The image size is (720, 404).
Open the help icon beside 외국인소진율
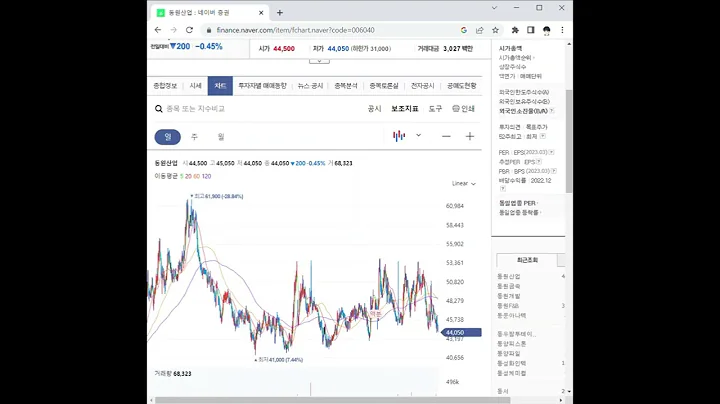click(551, 111)
